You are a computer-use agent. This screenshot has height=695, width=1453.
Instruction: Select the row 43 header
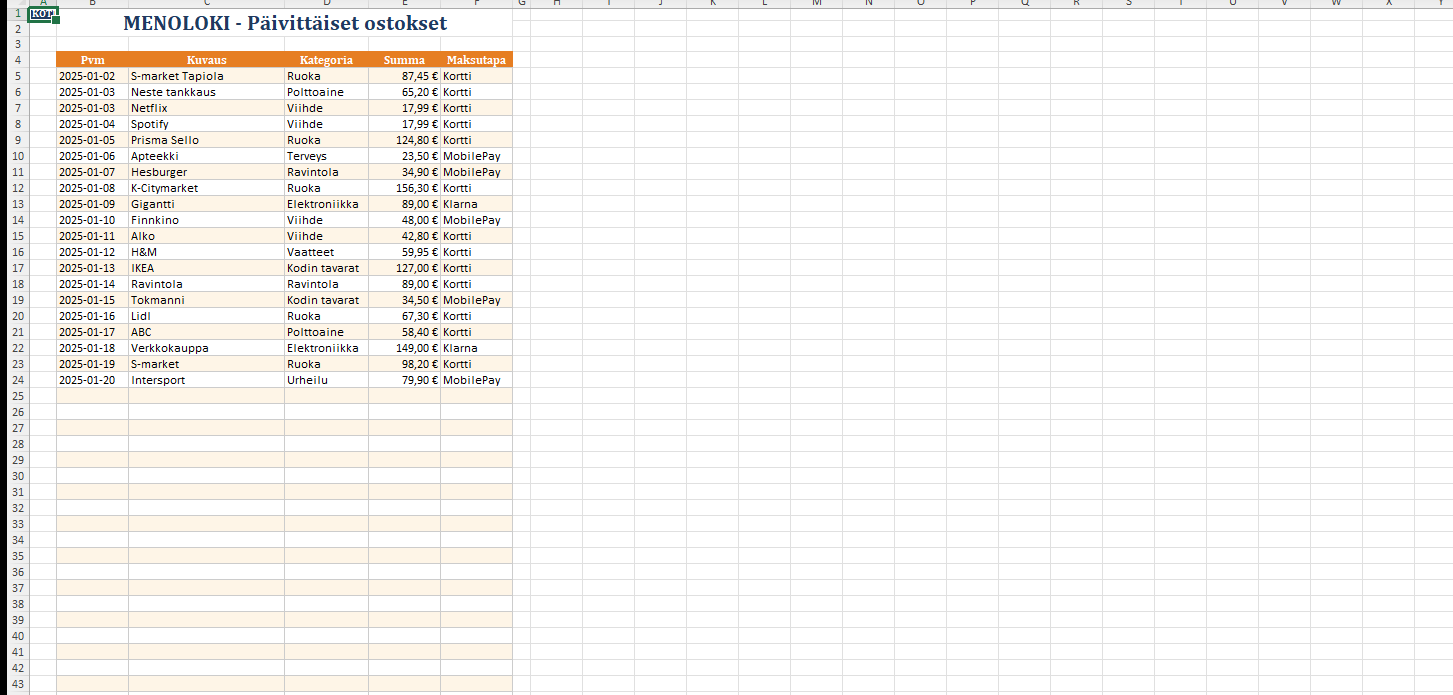coord(17,684)
